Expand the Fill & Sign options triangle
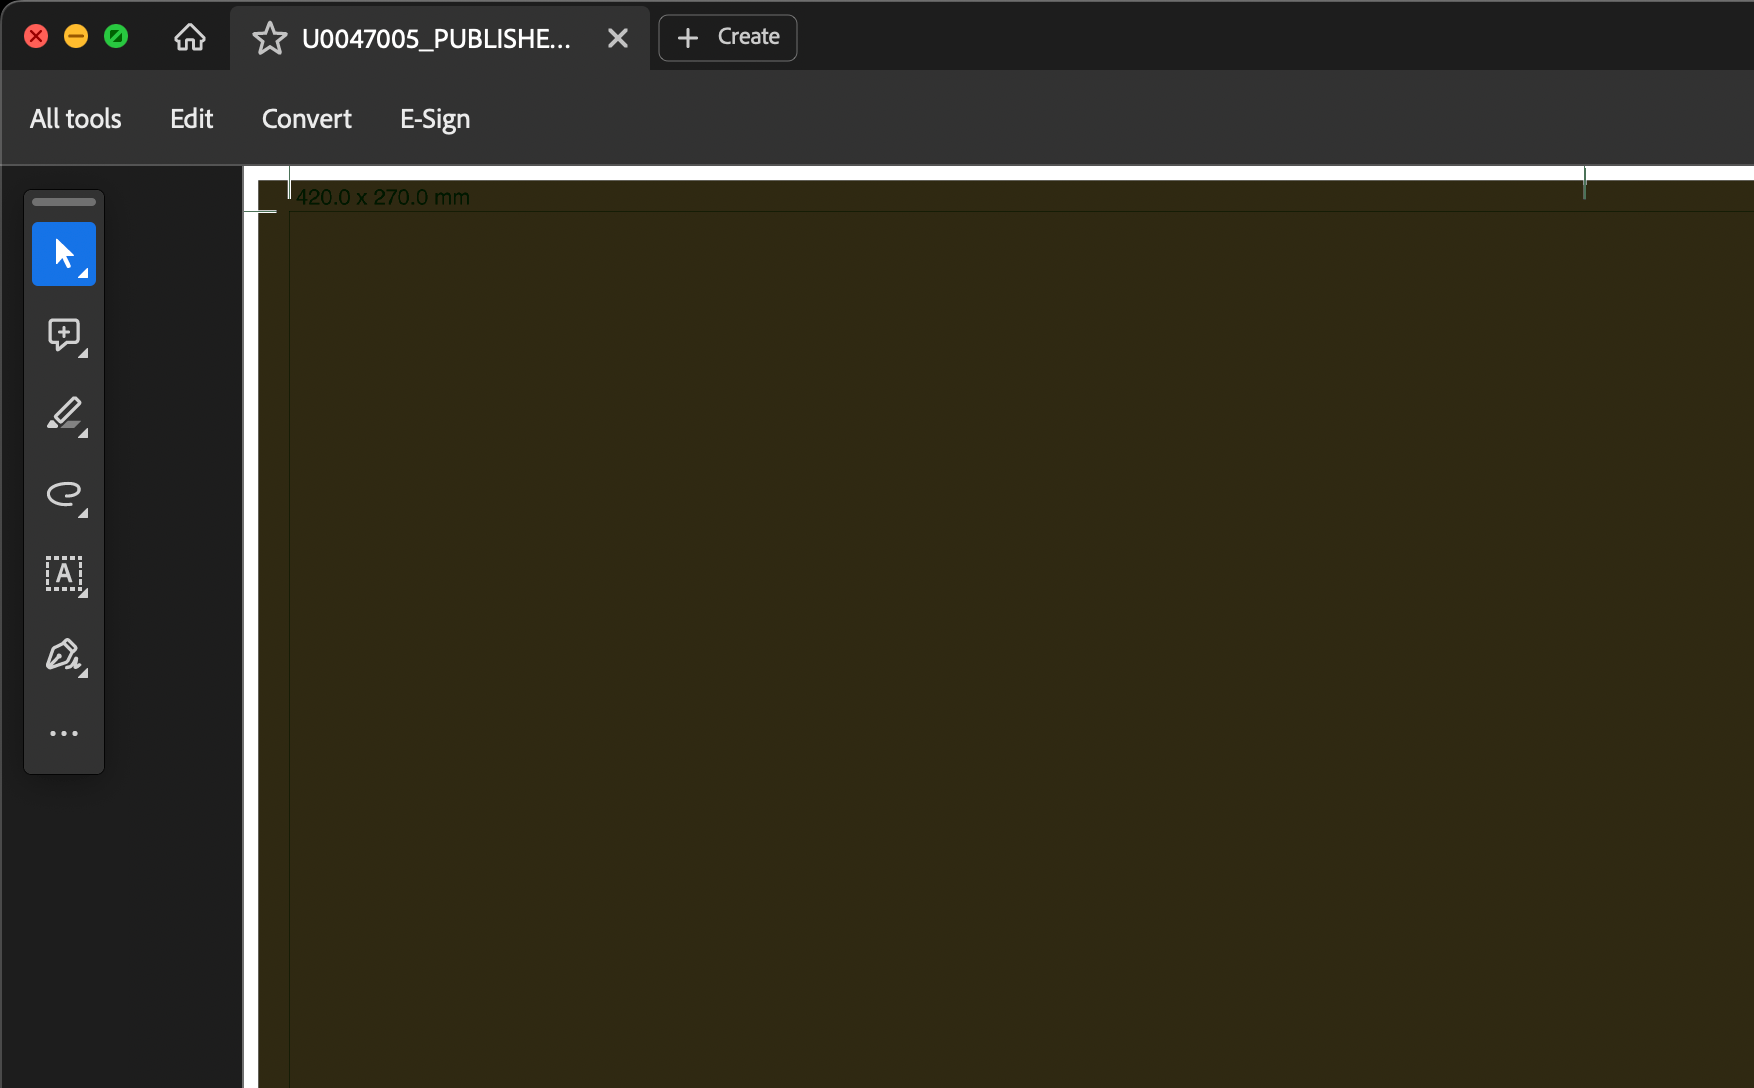The image size is (1754, 1088). (84, 675)
